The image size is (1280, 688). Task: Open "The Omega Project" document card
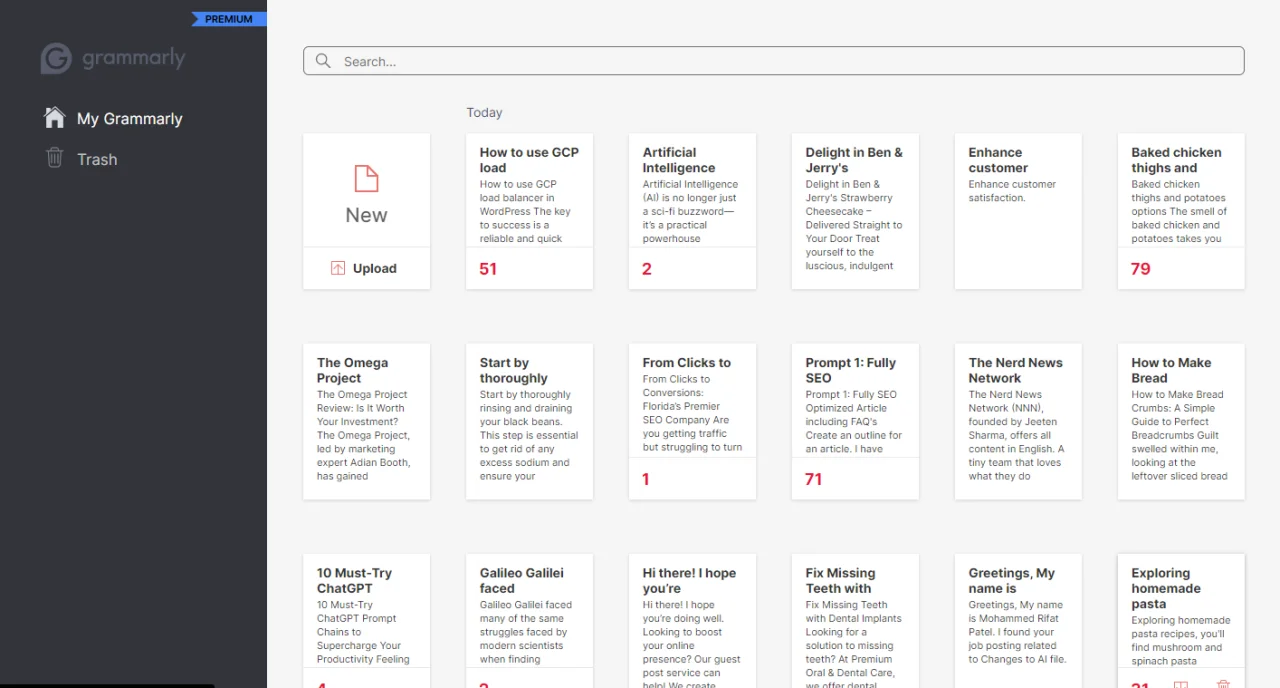click(x=367, y=422)
